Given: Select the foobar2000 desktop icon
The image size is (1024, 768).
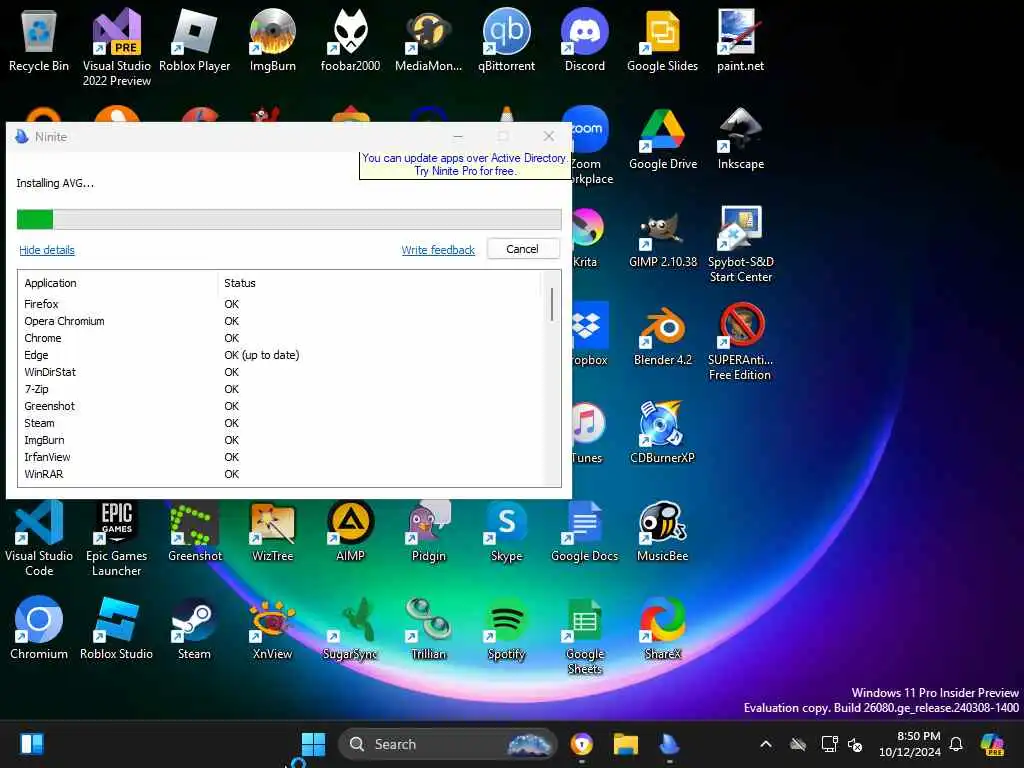Looking at the screenshot, I should tap(350, 39).
